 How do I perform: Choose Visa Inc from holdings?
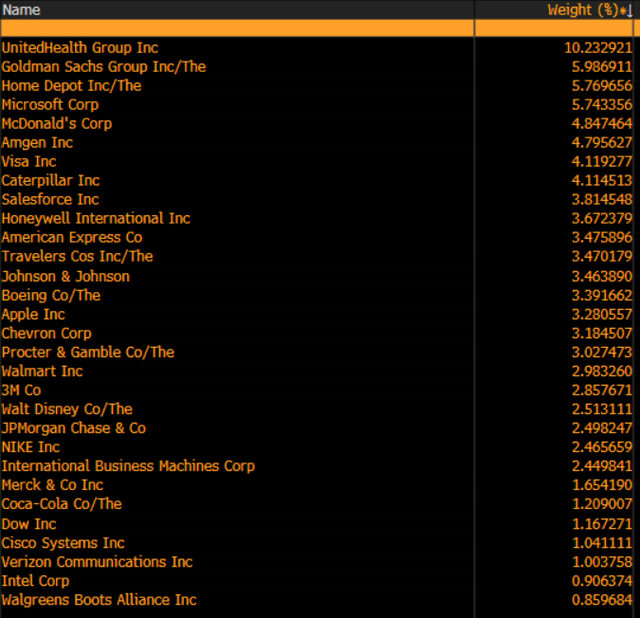(29, 161)
